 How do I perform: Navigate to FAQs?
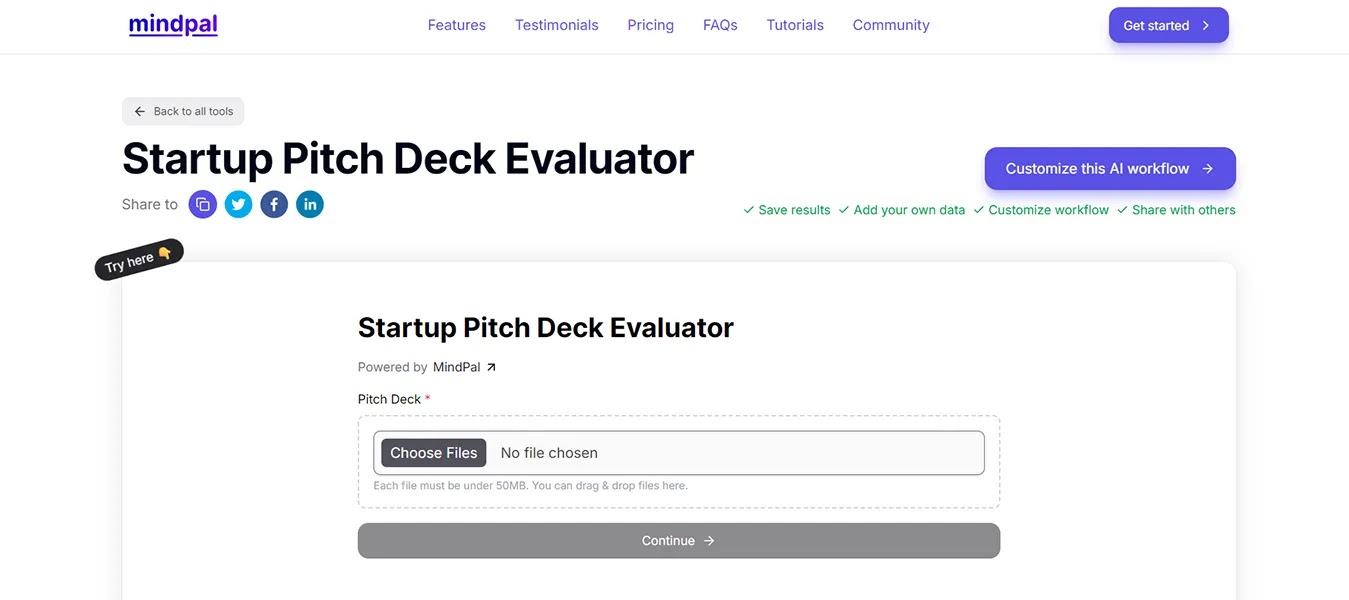[720, 25]
